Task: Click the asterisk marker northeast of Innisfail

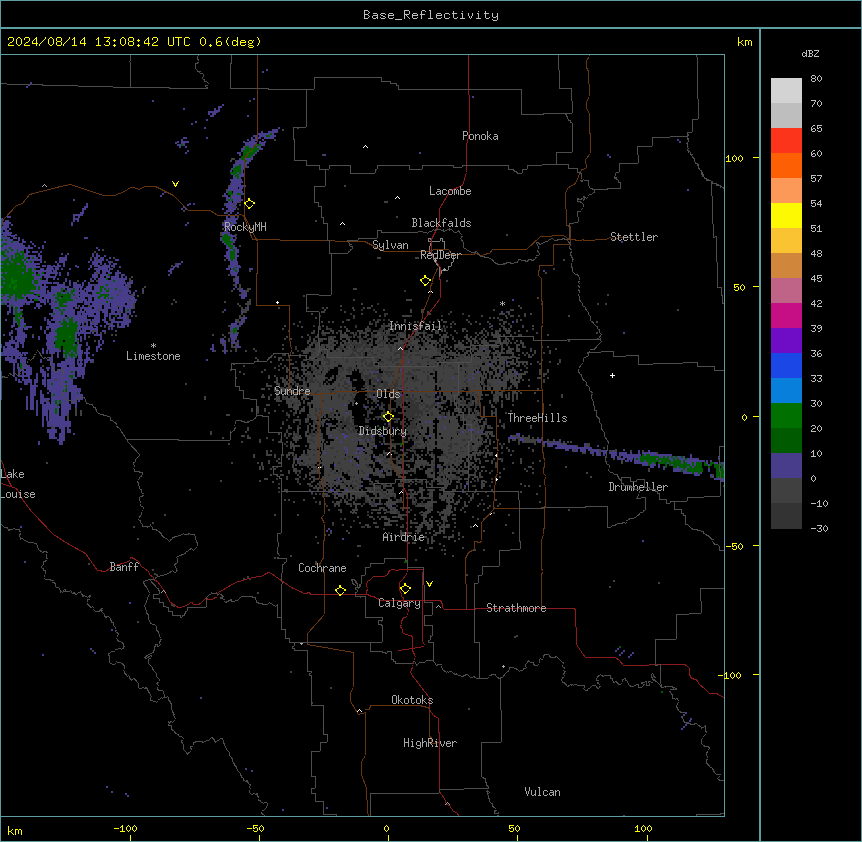Action: pos(502,303)
